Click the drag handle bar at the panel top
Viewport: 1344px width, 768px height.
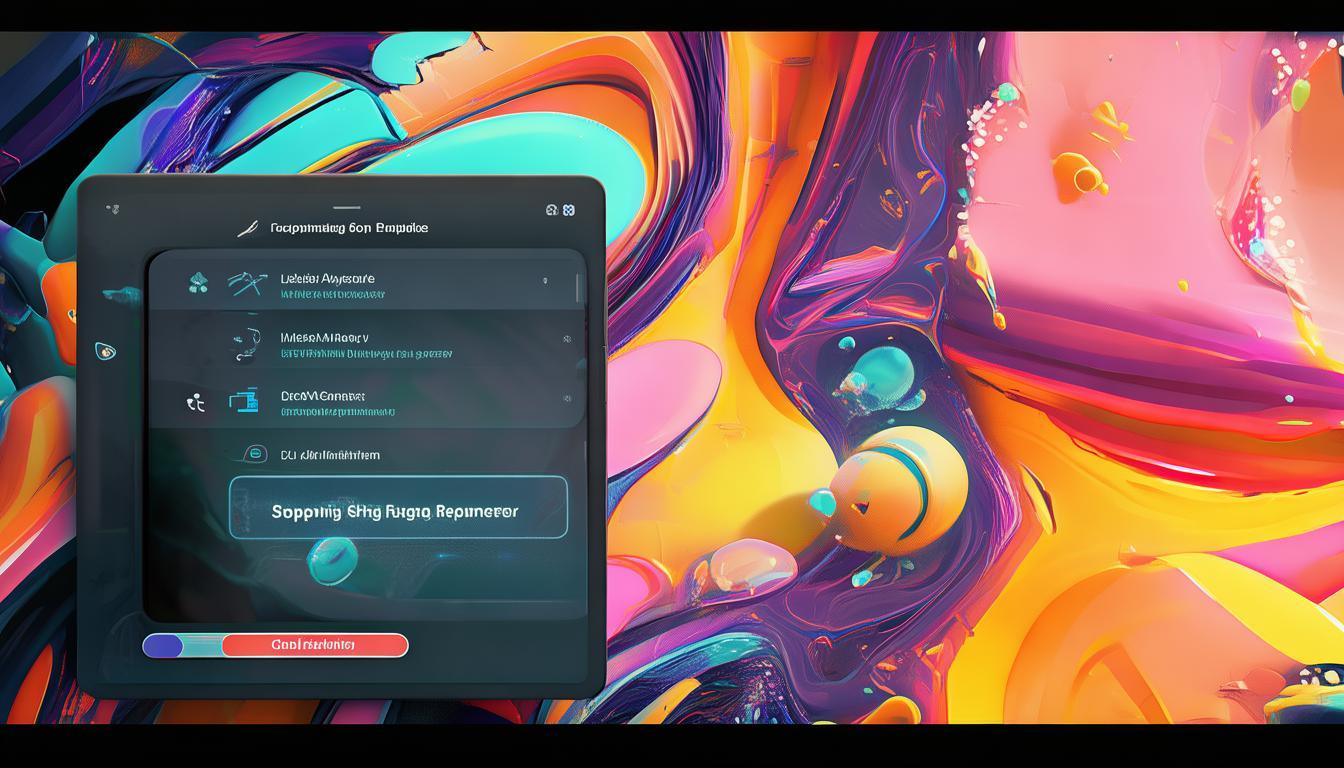[x=346, y=208]
